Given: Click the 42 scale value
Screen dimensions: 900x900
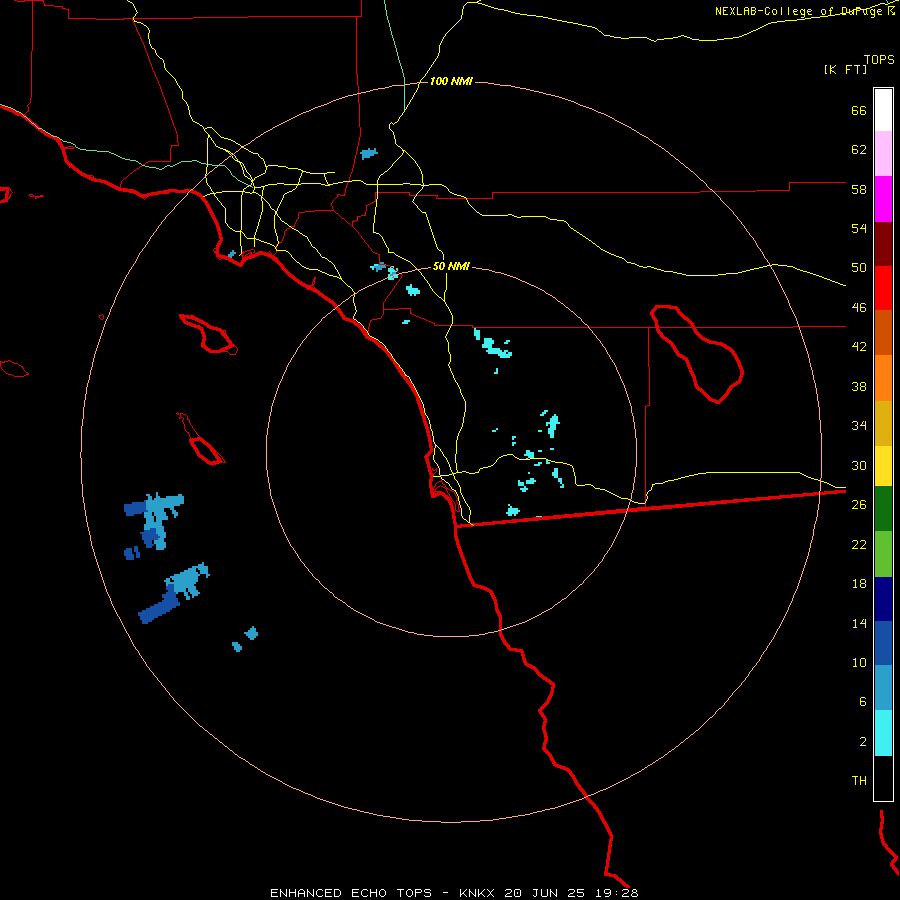Looking at the screenshot, I should coord(859,347).
